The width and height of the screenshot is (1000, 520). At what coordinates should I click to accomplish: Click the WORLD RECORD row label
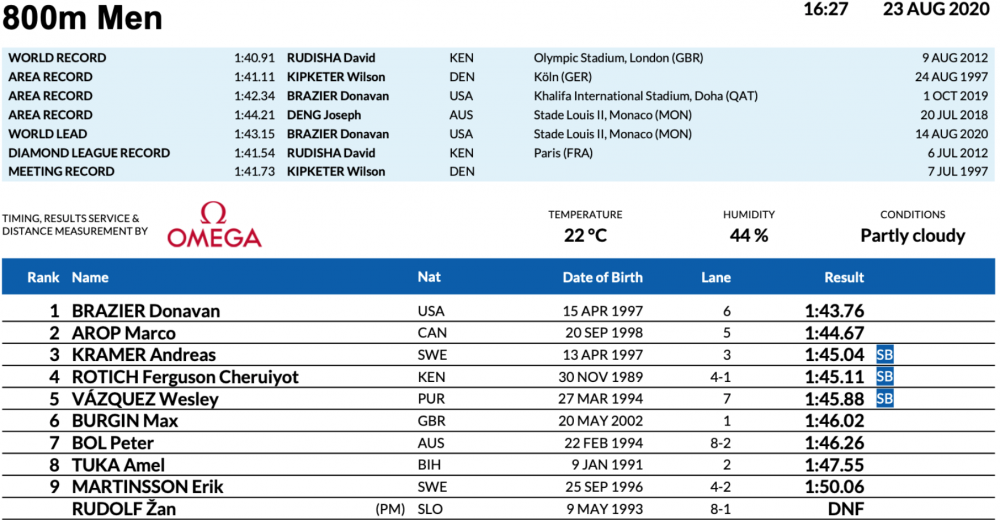(x=57, y=58)
